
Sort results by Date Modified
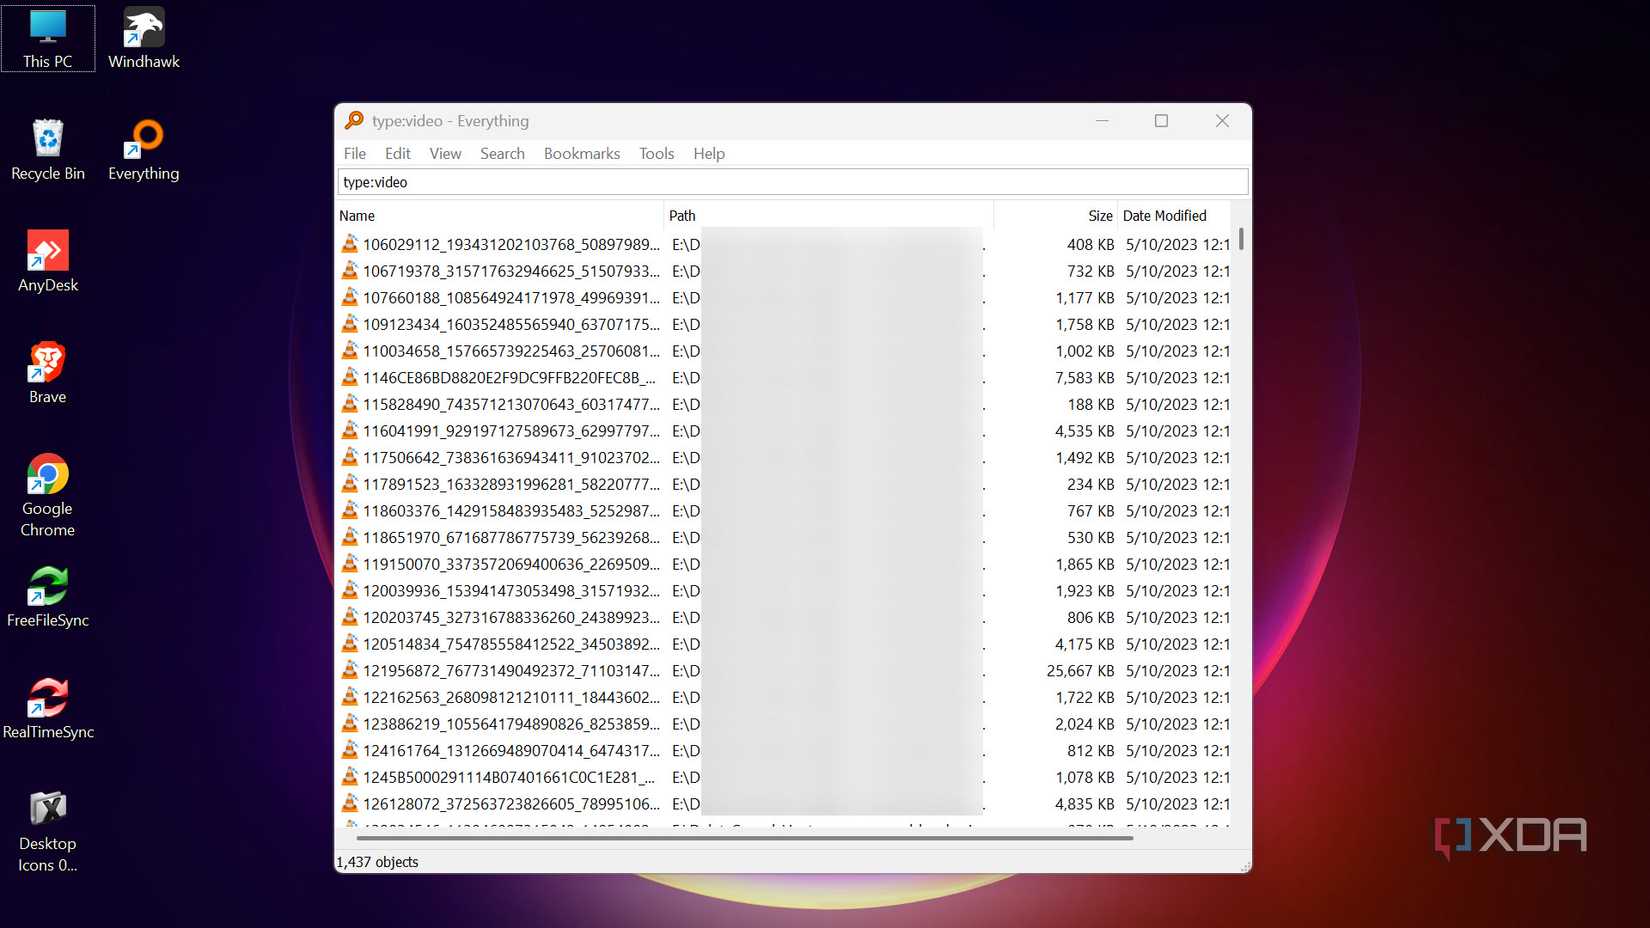click(x=1165, y=215)
